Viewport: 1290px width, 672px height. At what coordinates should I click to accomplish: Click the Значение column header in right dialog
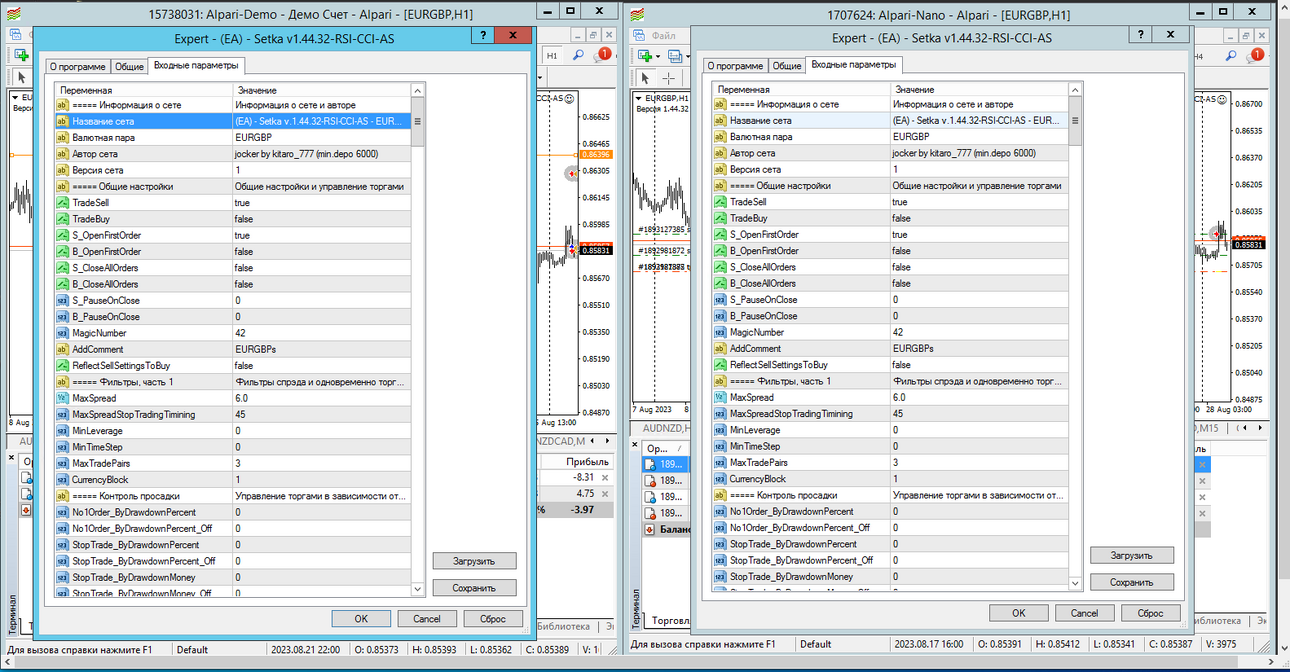point(979,89)
